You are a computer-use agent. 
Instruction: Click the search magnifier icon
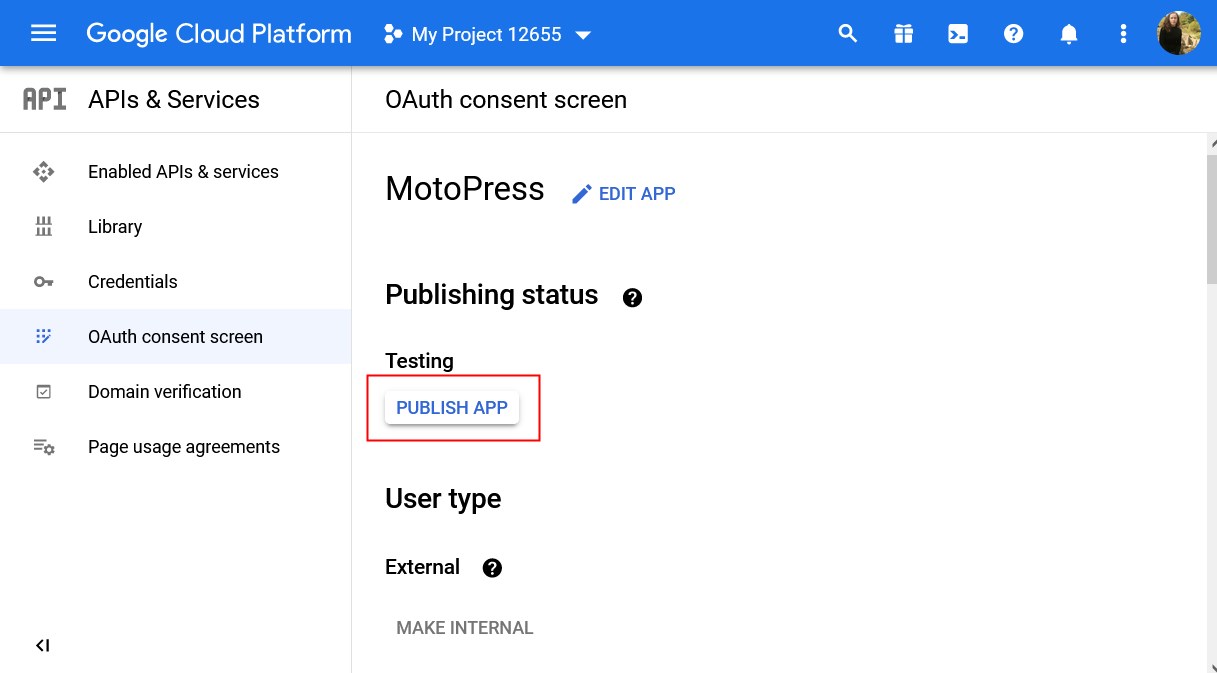coord(848,34)
